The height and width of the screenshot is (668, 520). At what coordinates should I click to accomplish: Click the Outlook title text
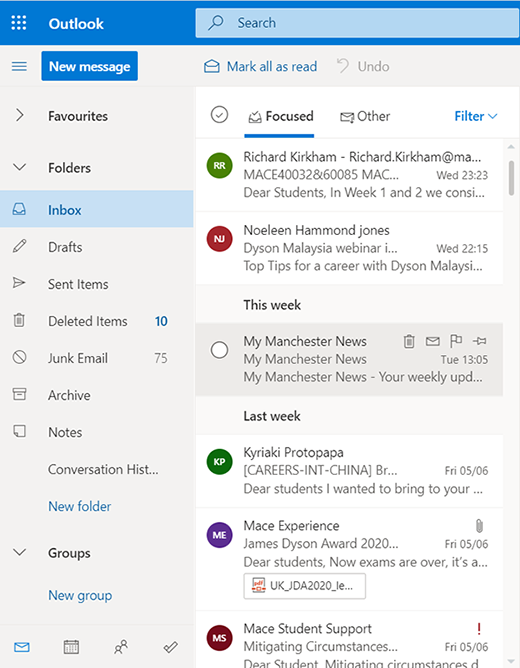pos(76,23)
